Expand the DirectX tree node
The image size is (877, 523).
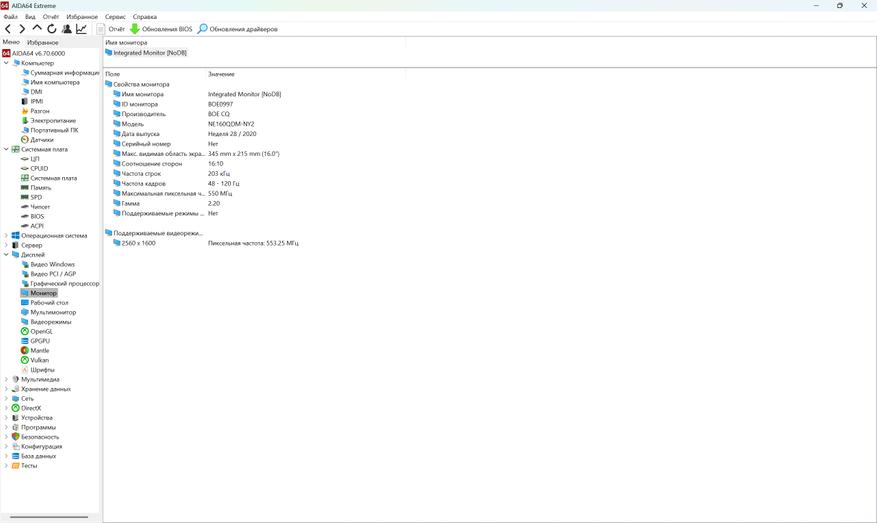click(x=6, y=408)
